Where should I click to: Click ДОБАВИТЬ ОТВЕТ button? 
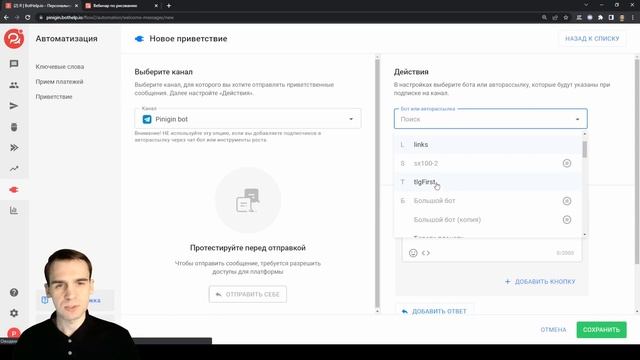[434, 311]
